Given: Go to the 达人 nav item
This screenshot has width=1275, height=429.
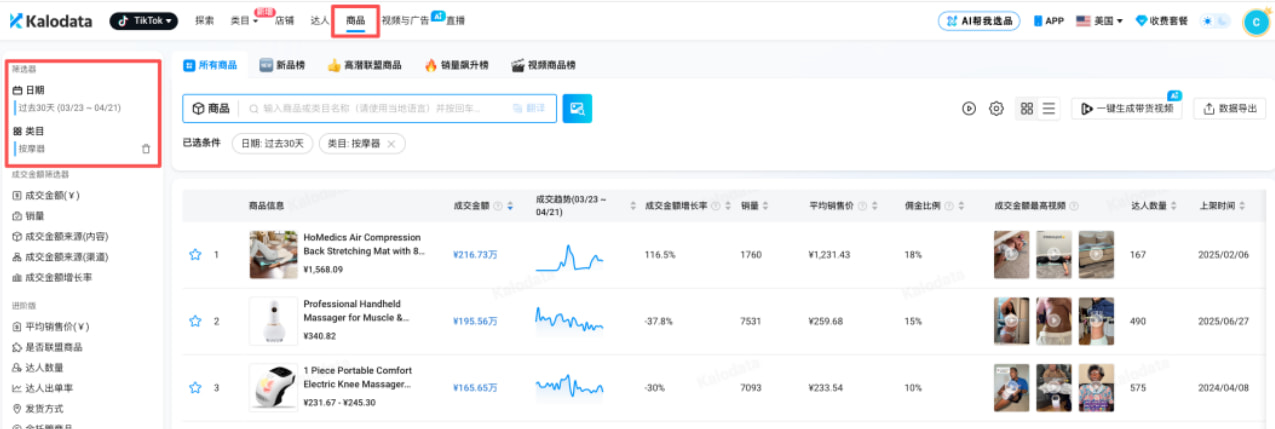Looking at the screenshot, I should [x=319, y=20].
